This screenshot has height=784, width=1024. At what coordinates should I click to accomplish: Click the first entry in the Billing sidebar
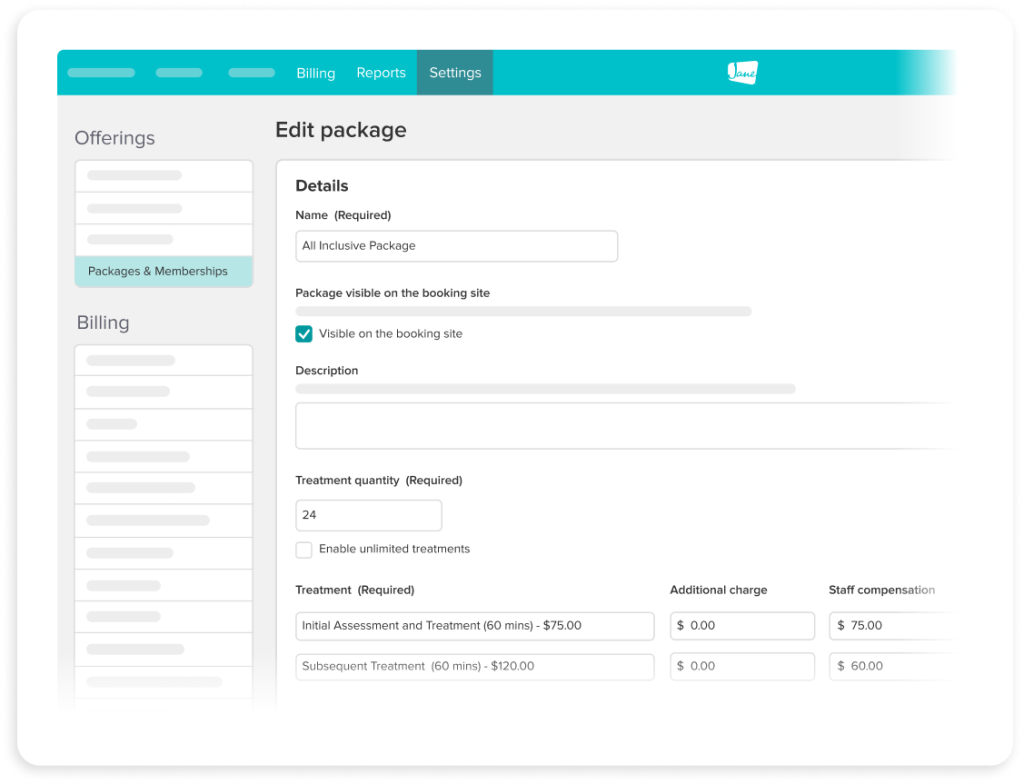163,359
